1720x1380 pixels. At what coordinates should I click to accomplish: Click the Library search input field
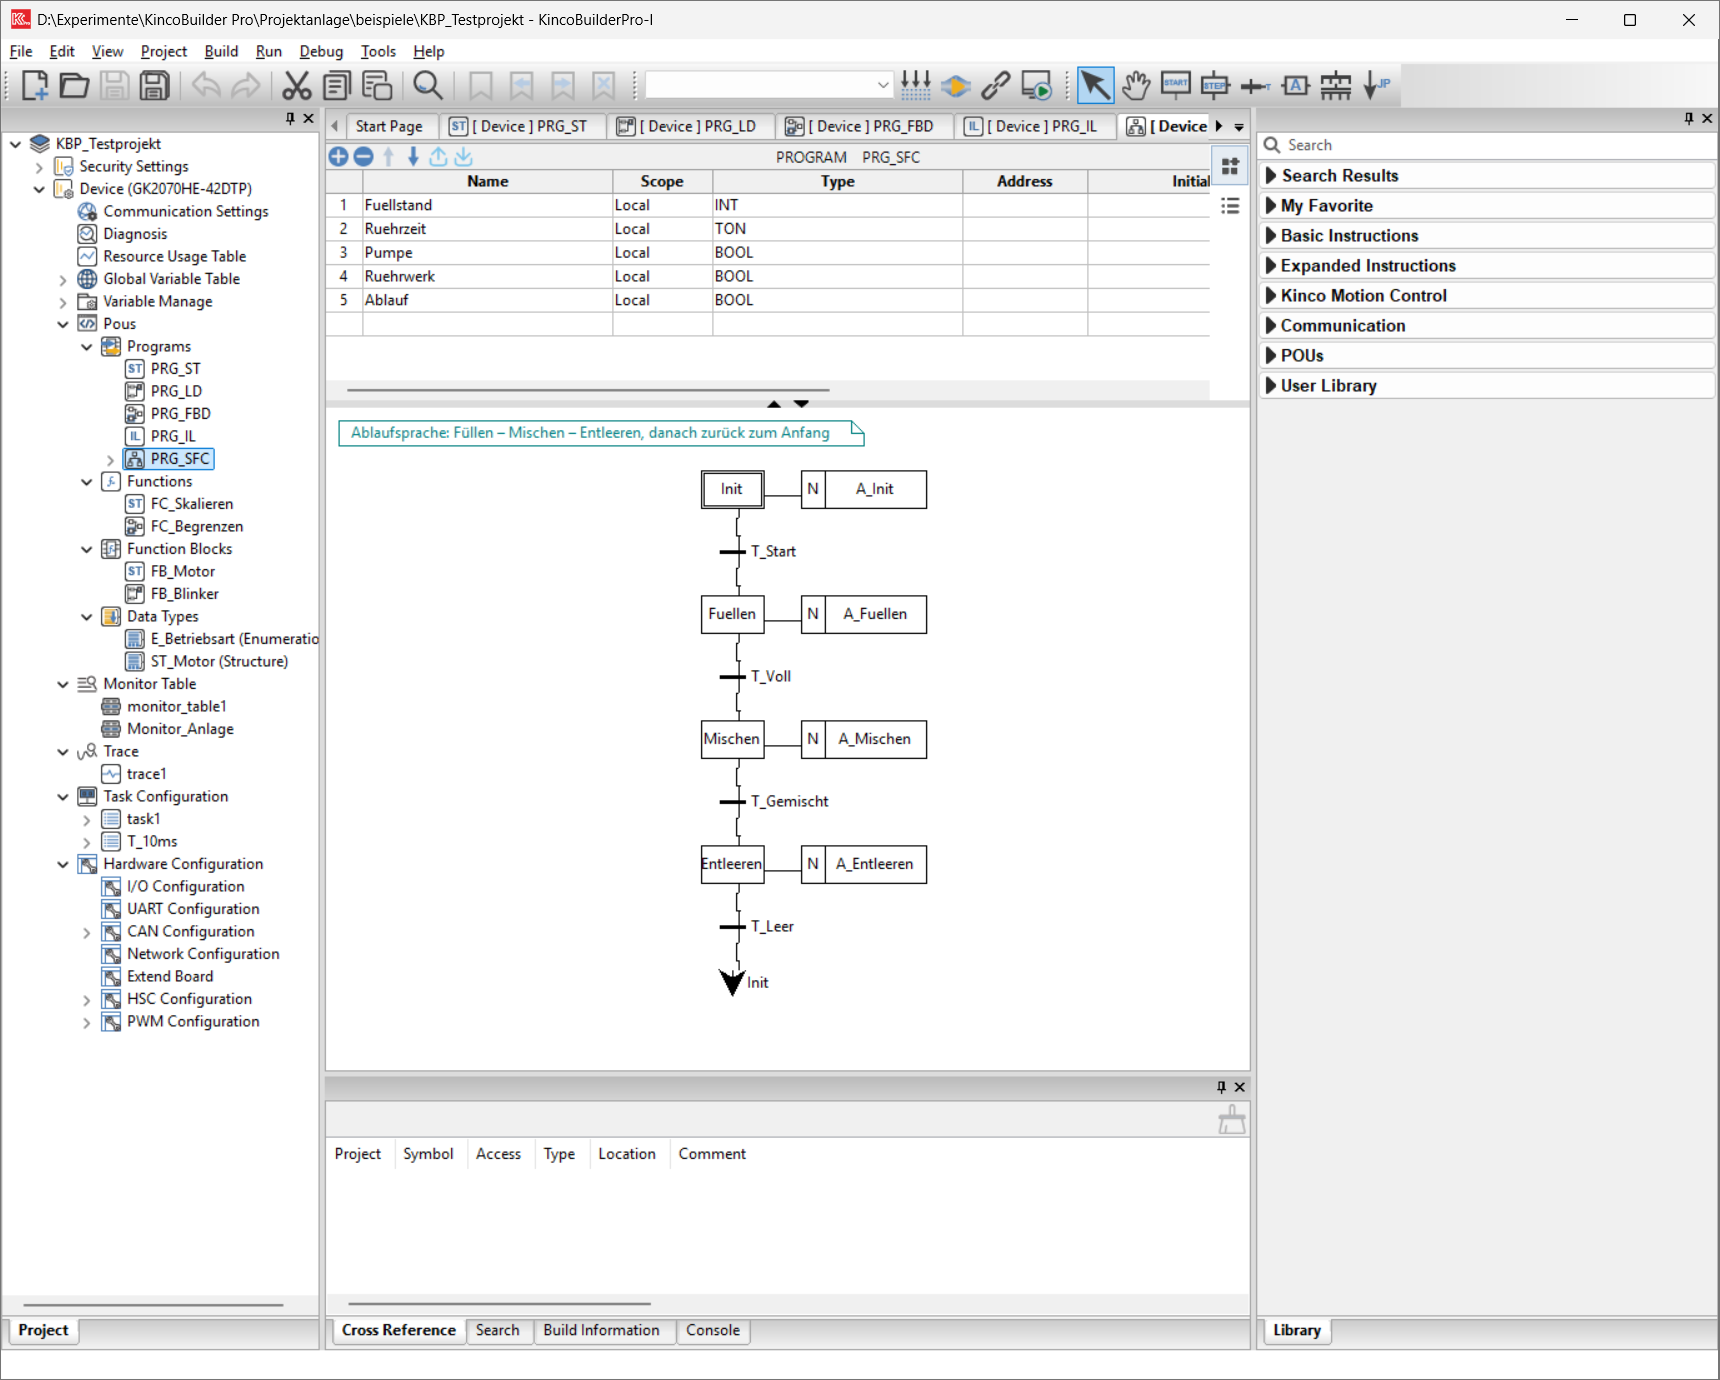[1486, 145]
